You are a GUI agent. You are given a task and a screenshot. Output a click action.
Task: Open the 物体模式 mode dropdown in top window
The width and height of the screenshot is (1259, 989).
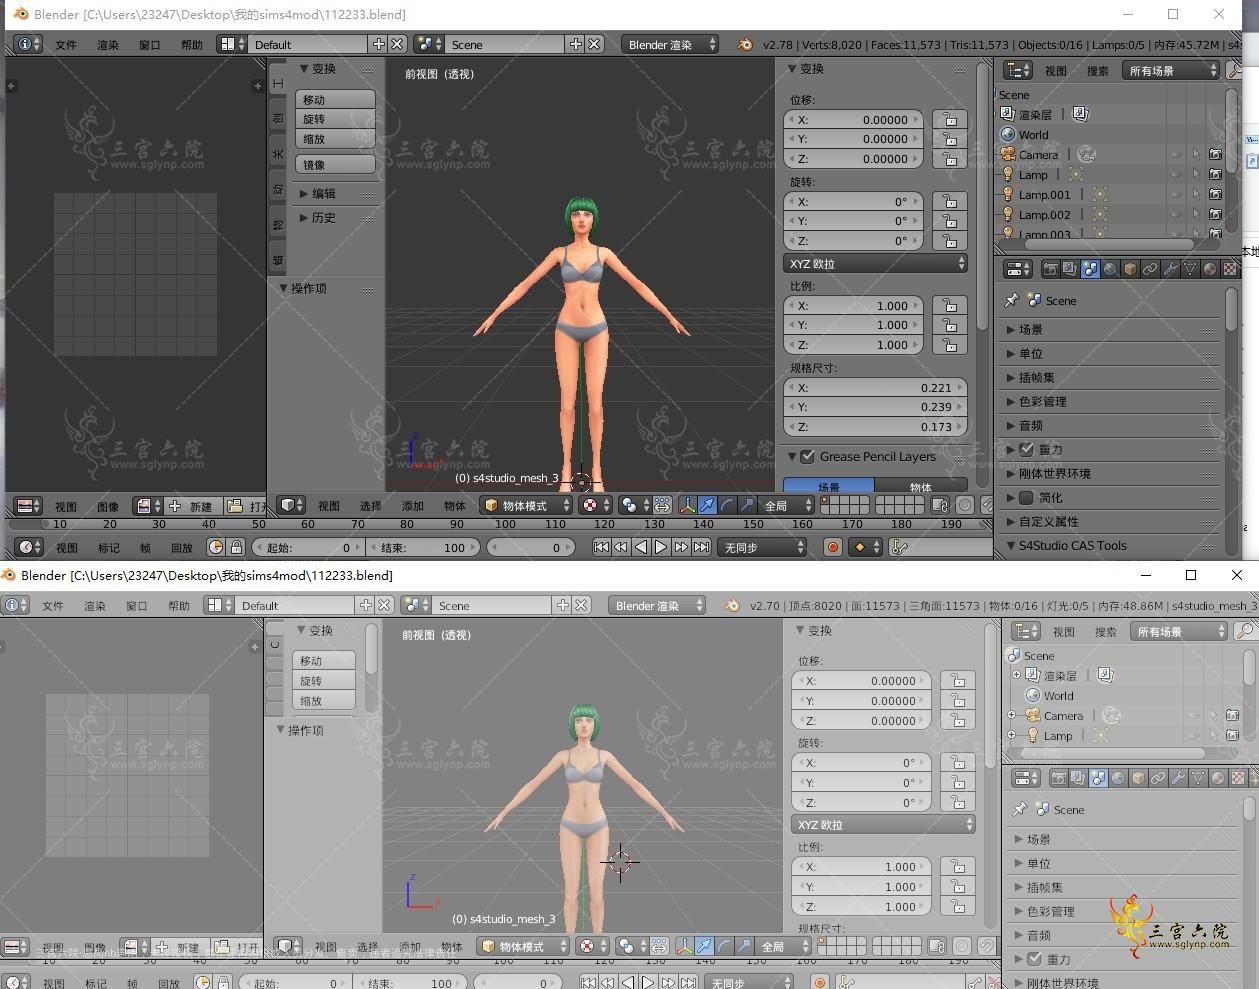coord(527,505)
